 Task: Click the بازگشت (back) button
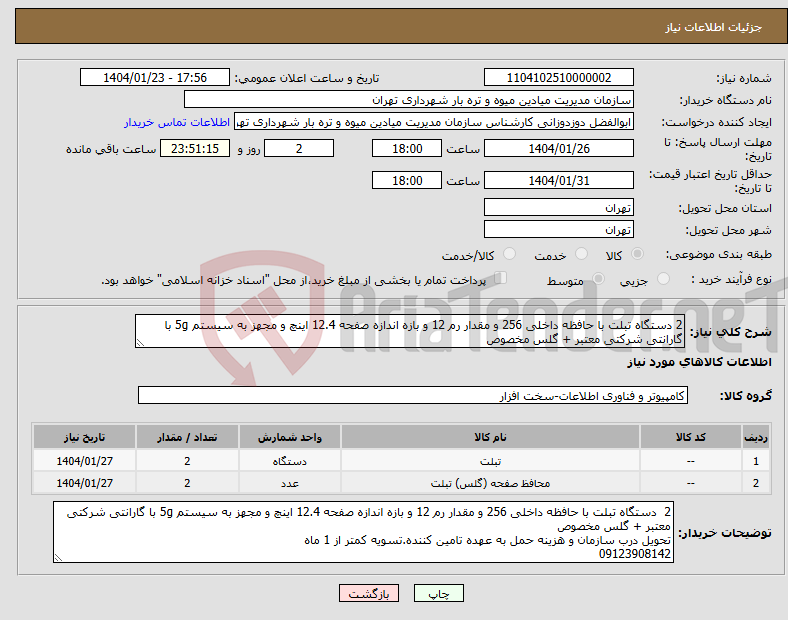click(369, 593)
